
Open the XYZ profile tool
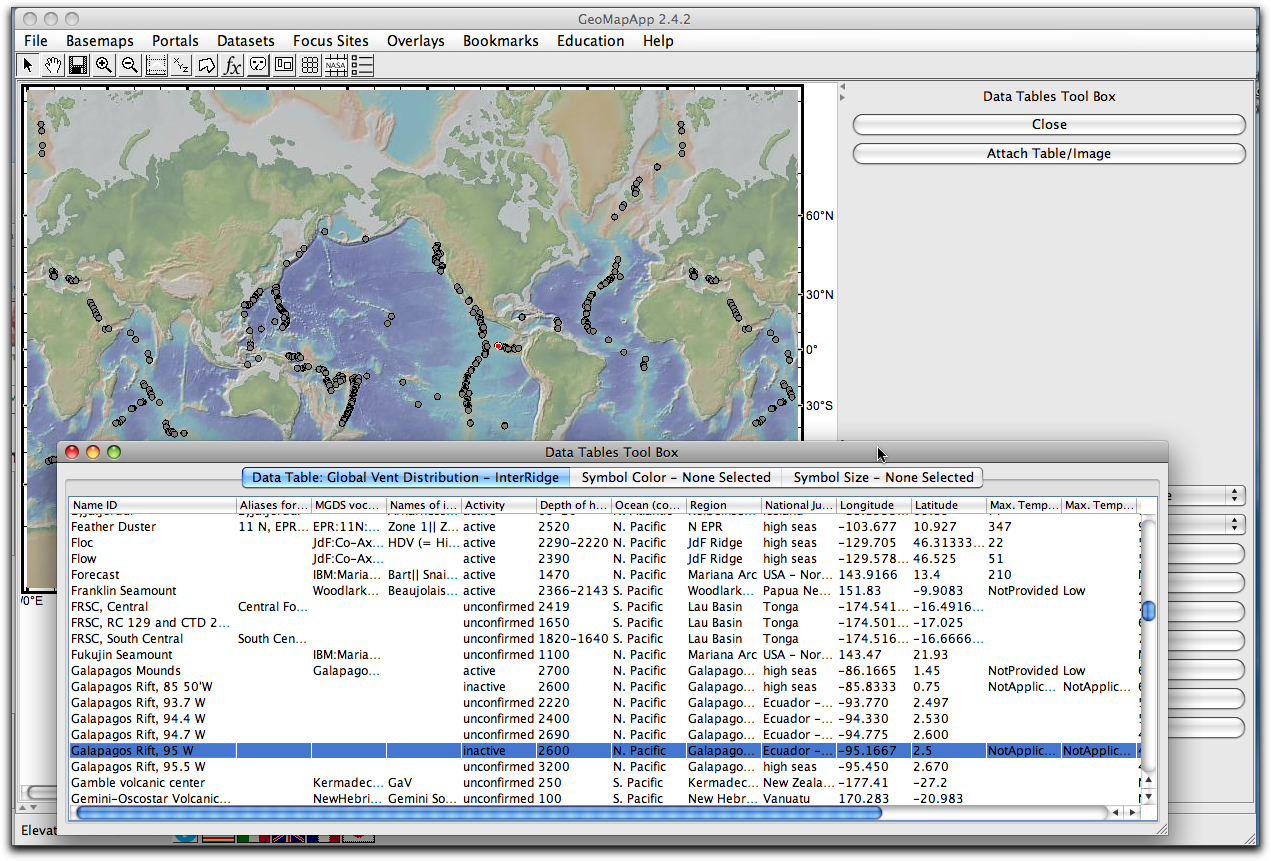181,64
